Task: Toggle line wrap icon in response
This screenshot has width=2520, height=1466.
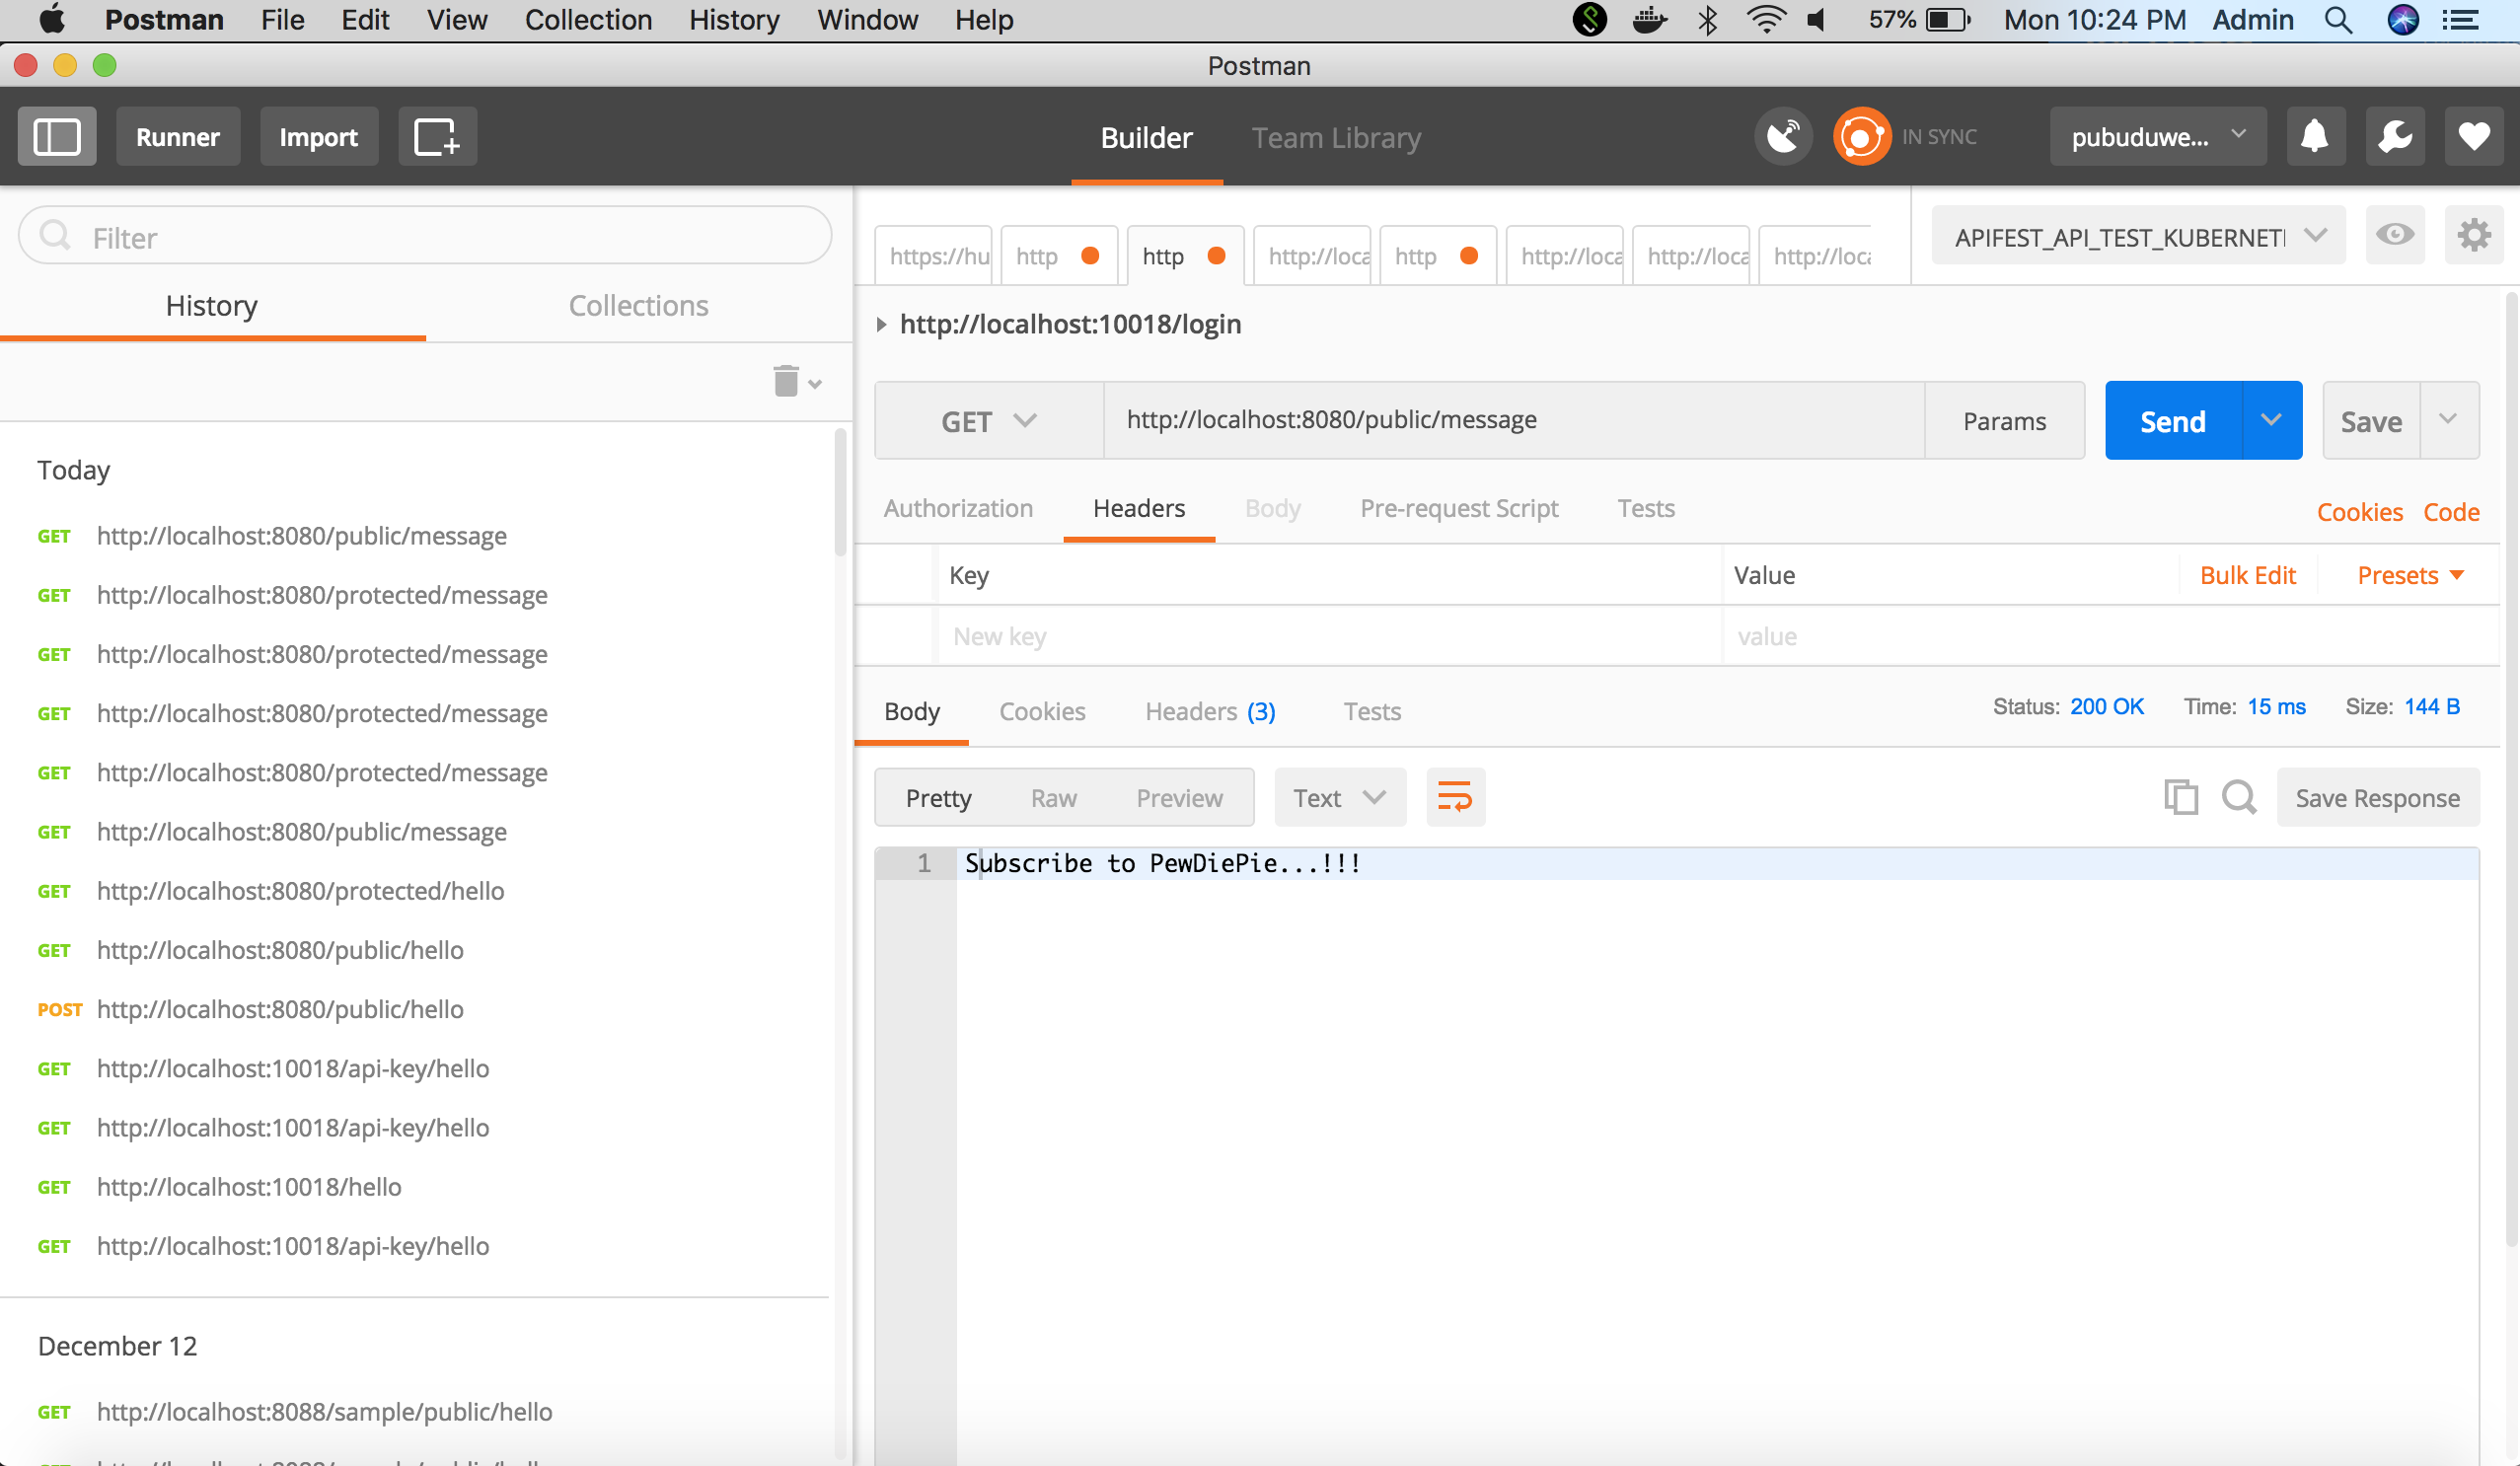Action: [x=1455, y=797]
